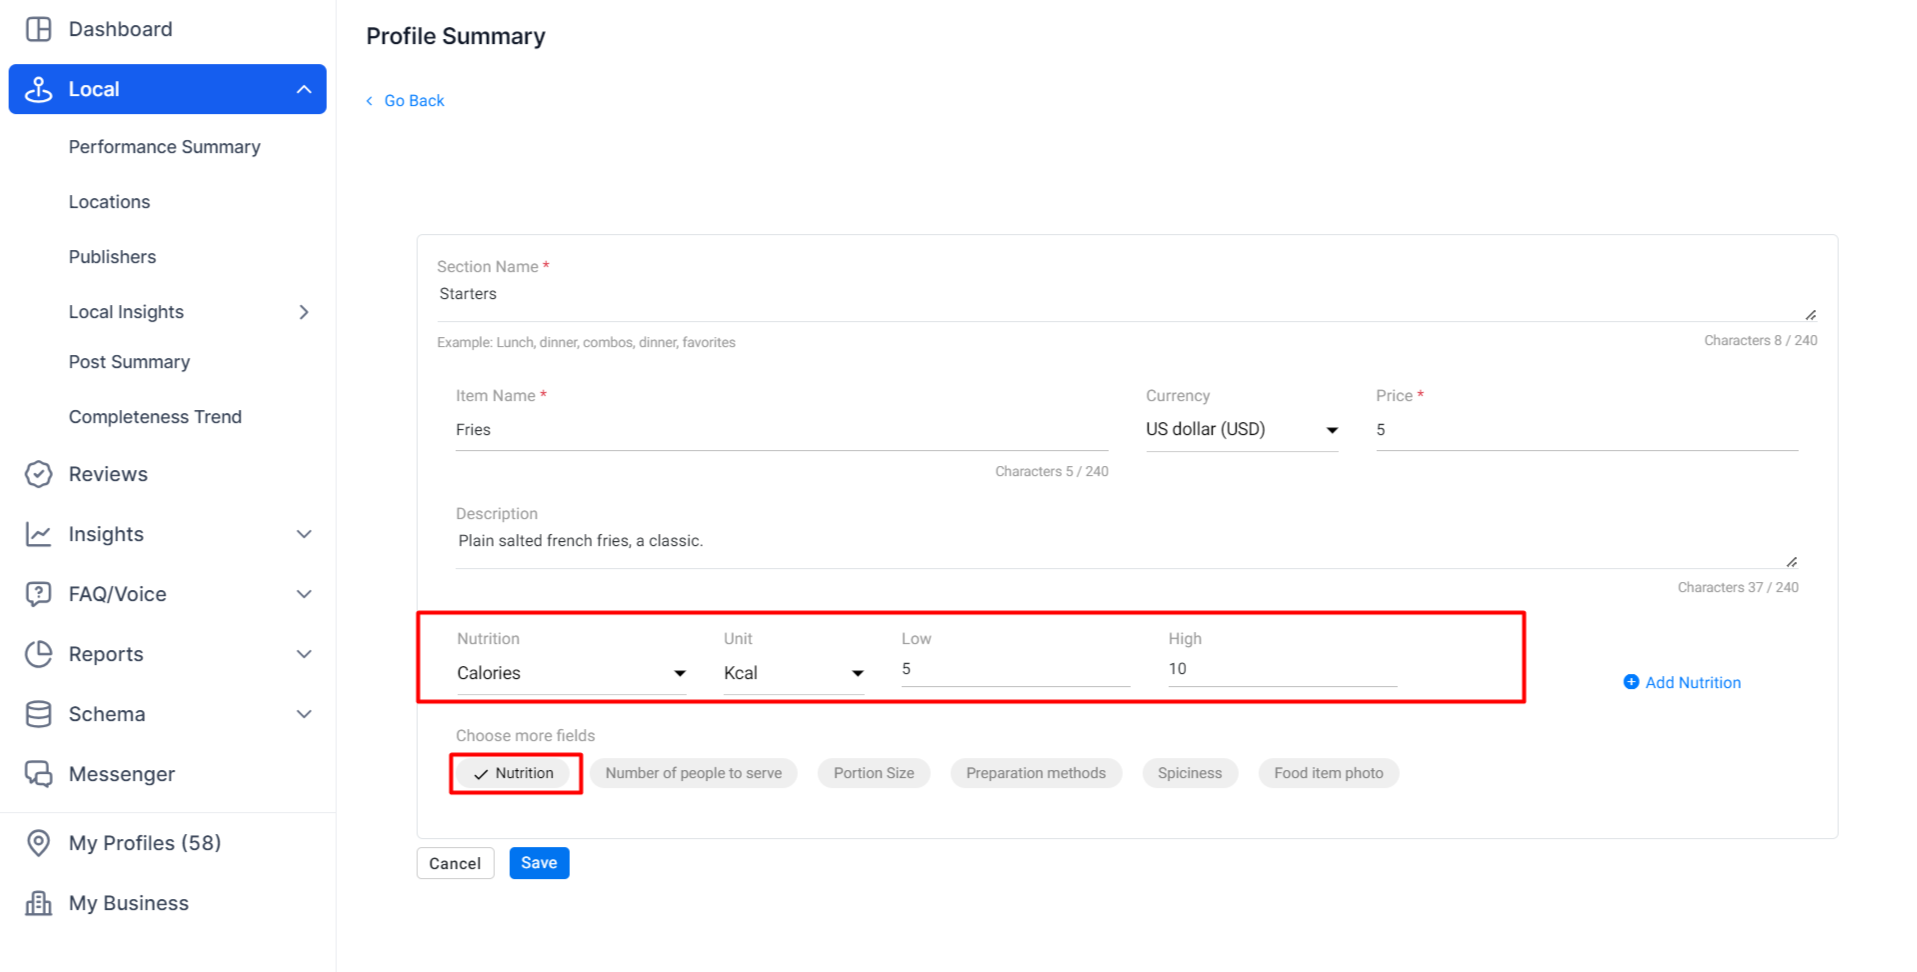
Task: Click the plus icon beside Add Nutrition
Action: click(1631, 682)
